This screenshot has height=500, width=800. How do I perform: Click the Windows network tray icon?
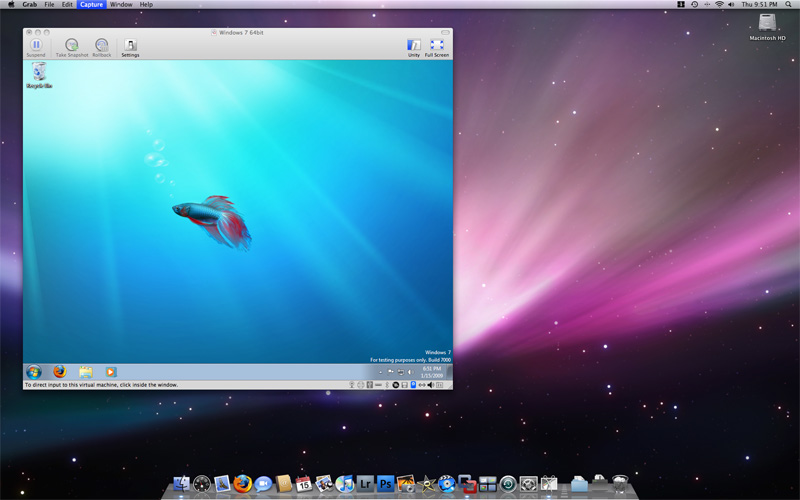(401, 372)
